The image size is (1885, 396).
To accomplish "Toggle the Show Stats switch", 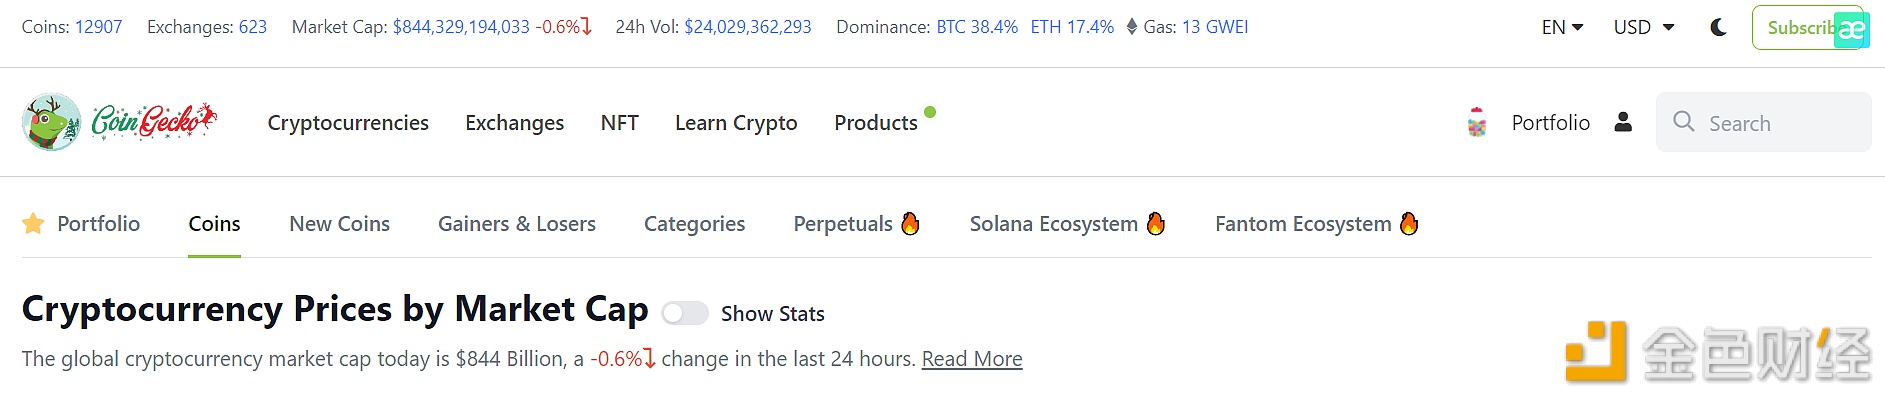I will (x=685, y=313).
